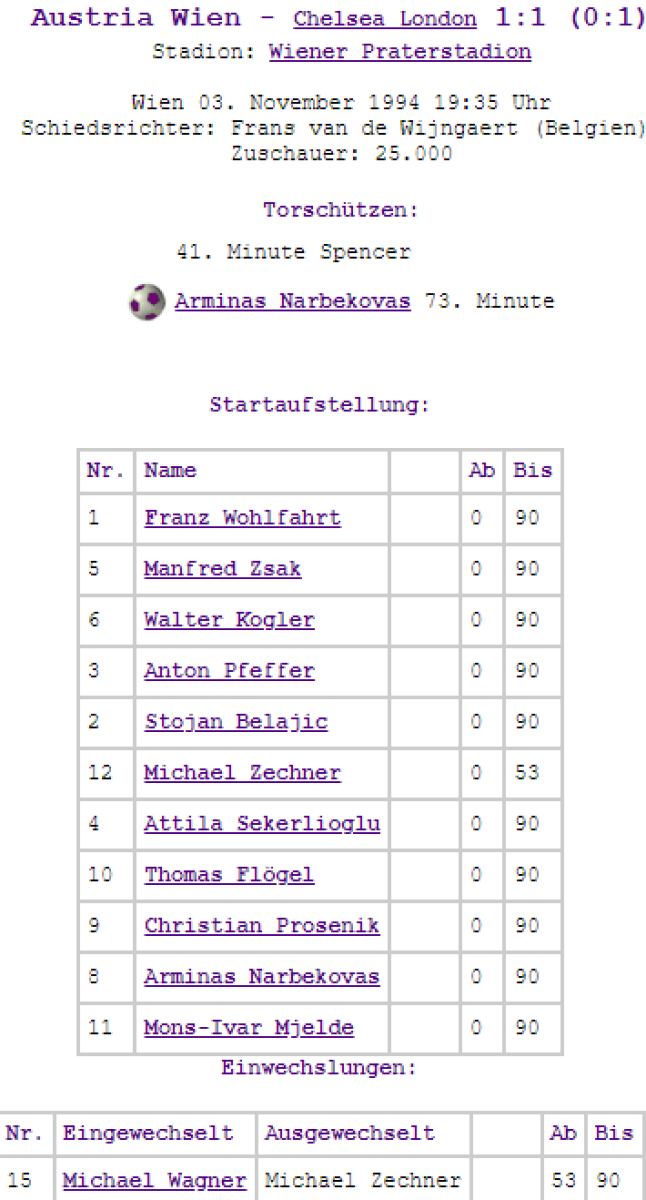Open substitute Michael Wagner's page

coord(154,1181)
